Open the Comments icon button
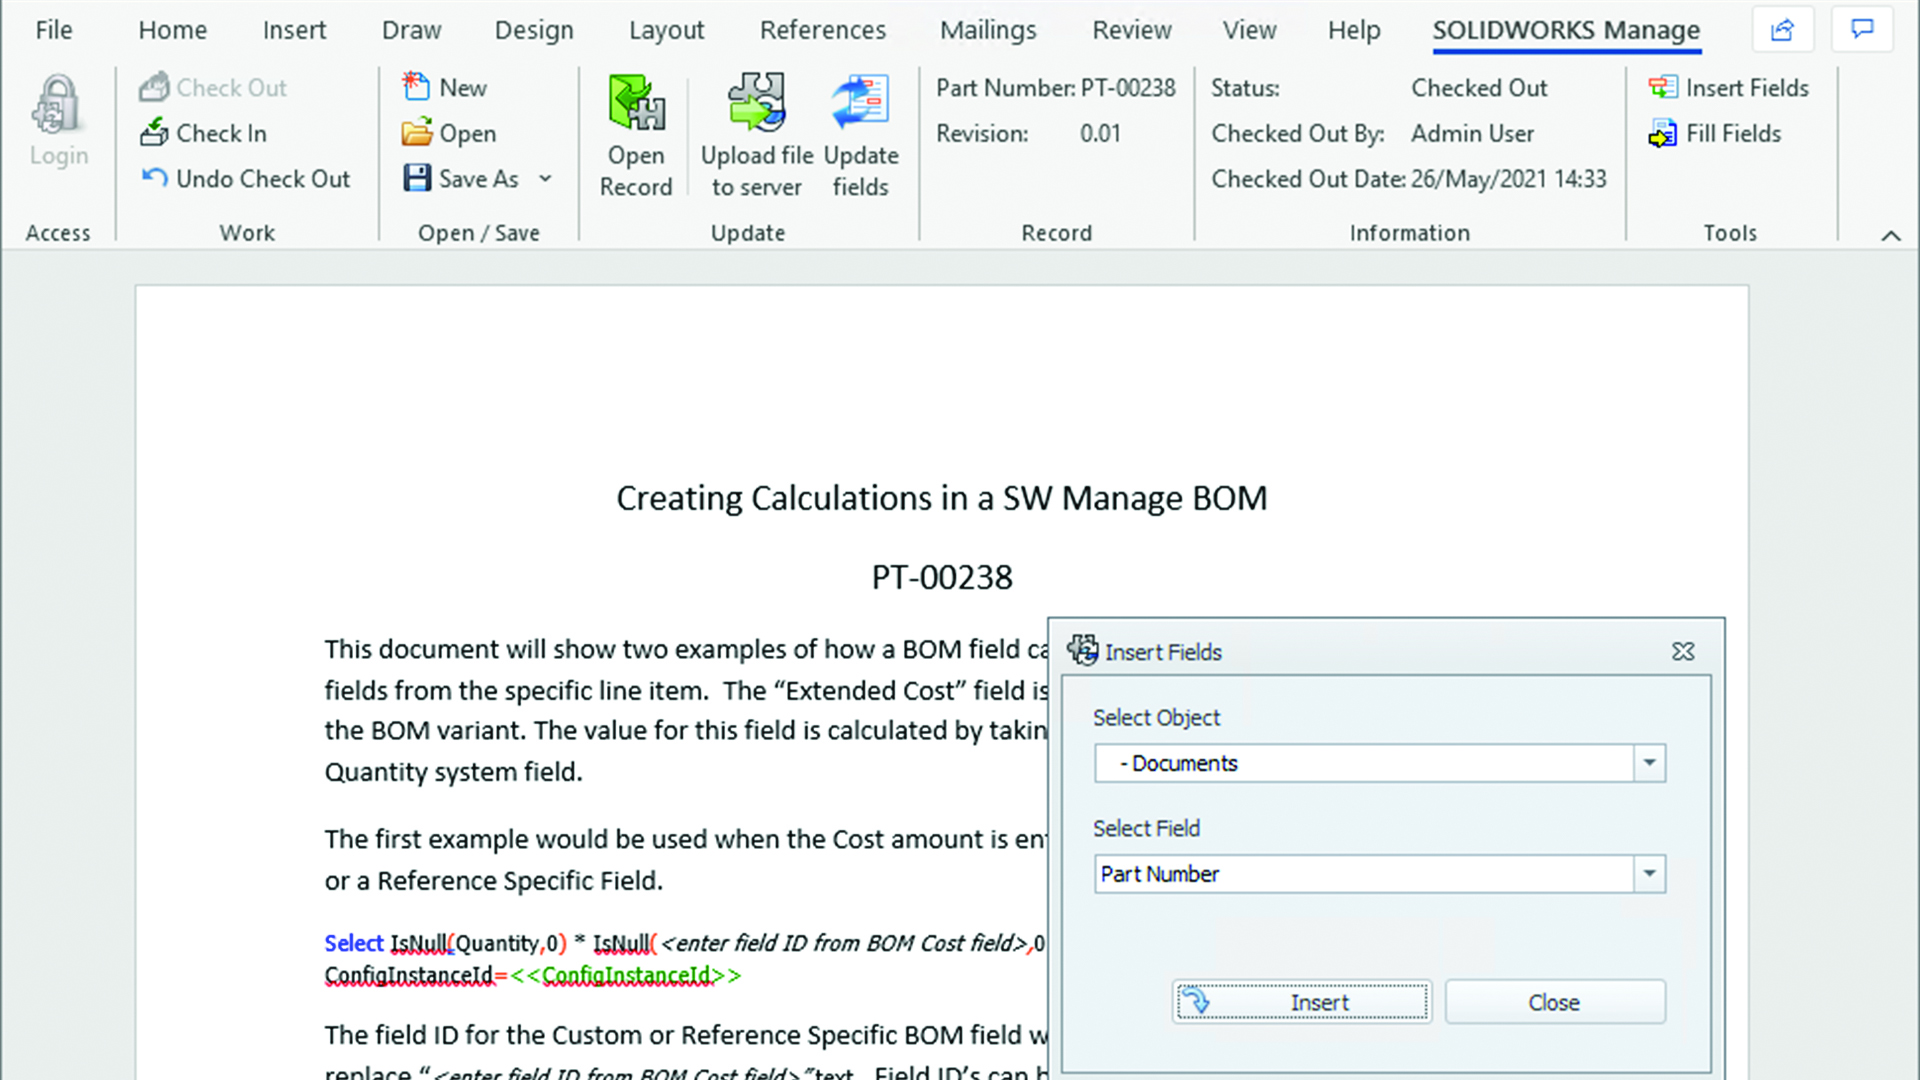 pyautogui.click(x=1862, y=30)
